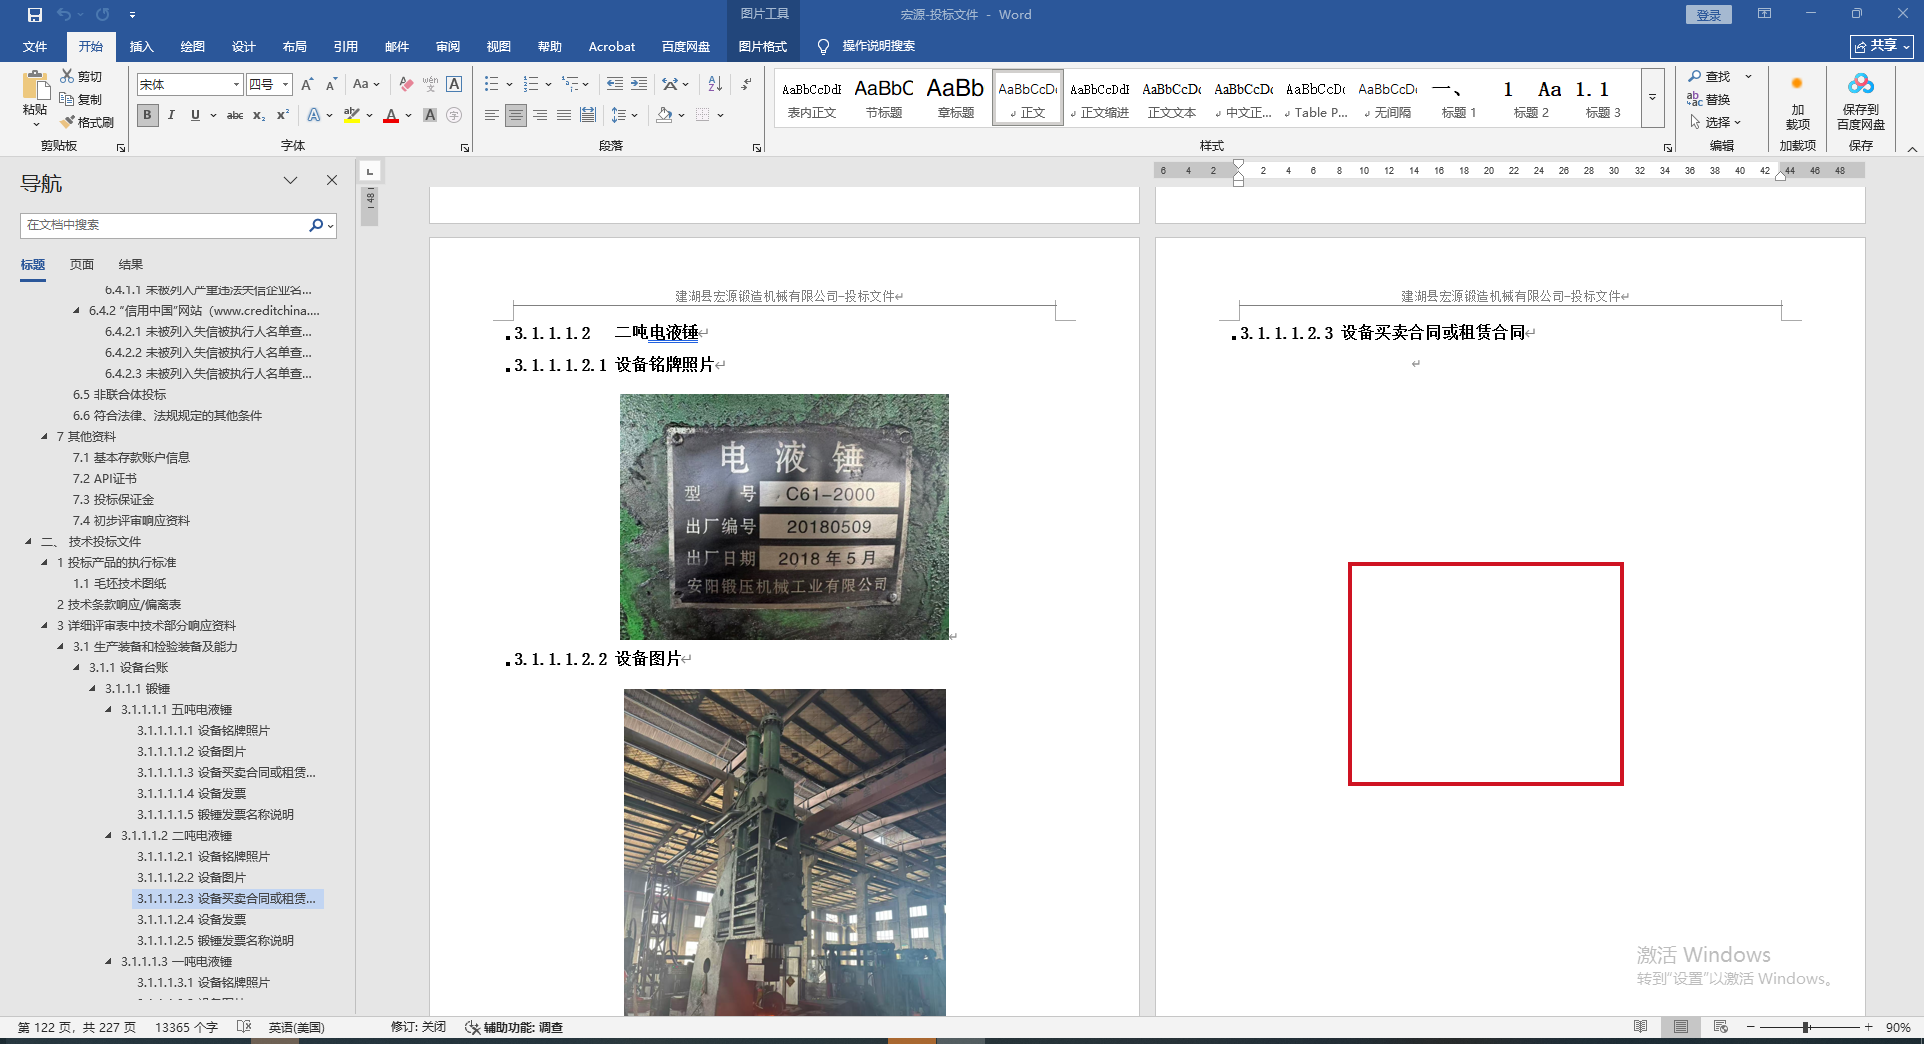Apply the 标题 1 style
This screenshot has height=1044, width=1924.
1459,98
